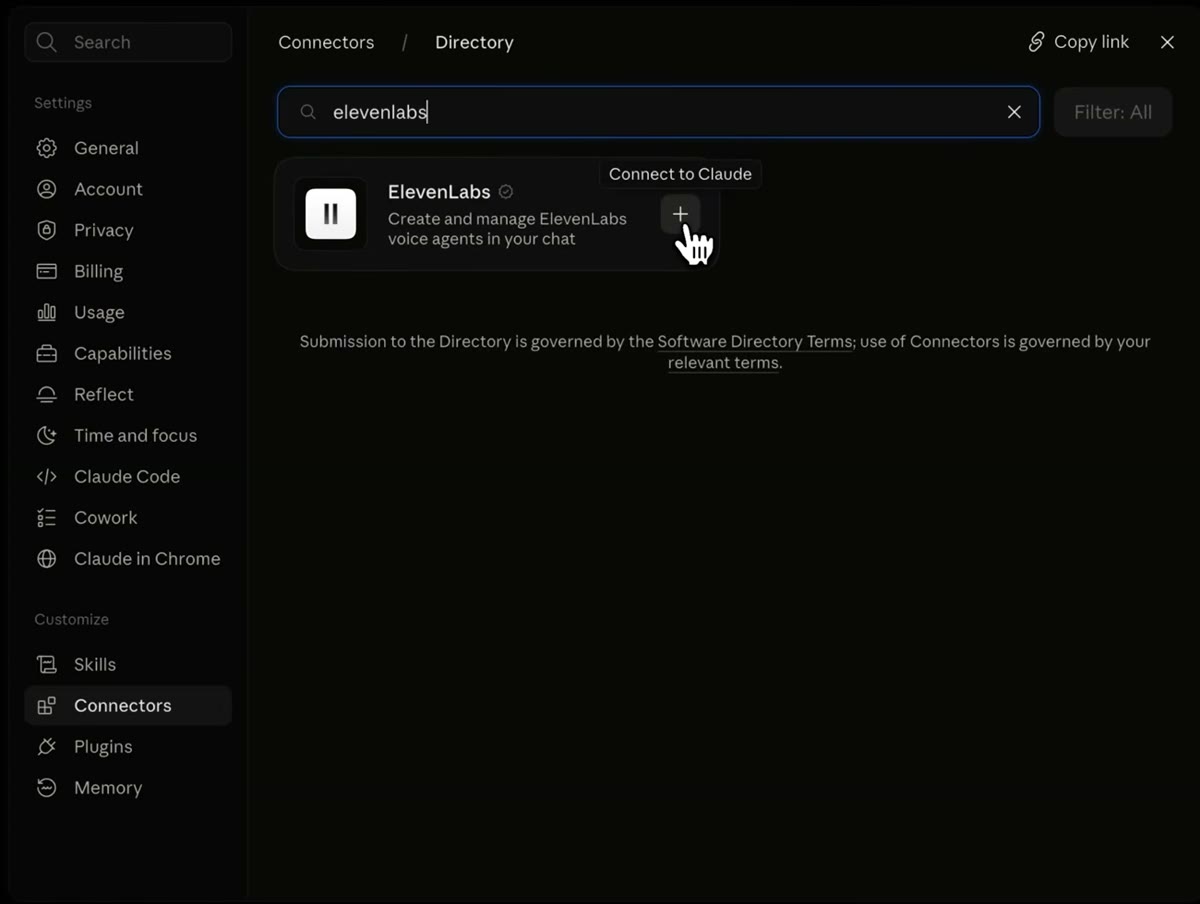Click the General gear icon
This screenshot has height=904, width=1200.
tap(46, 148)
